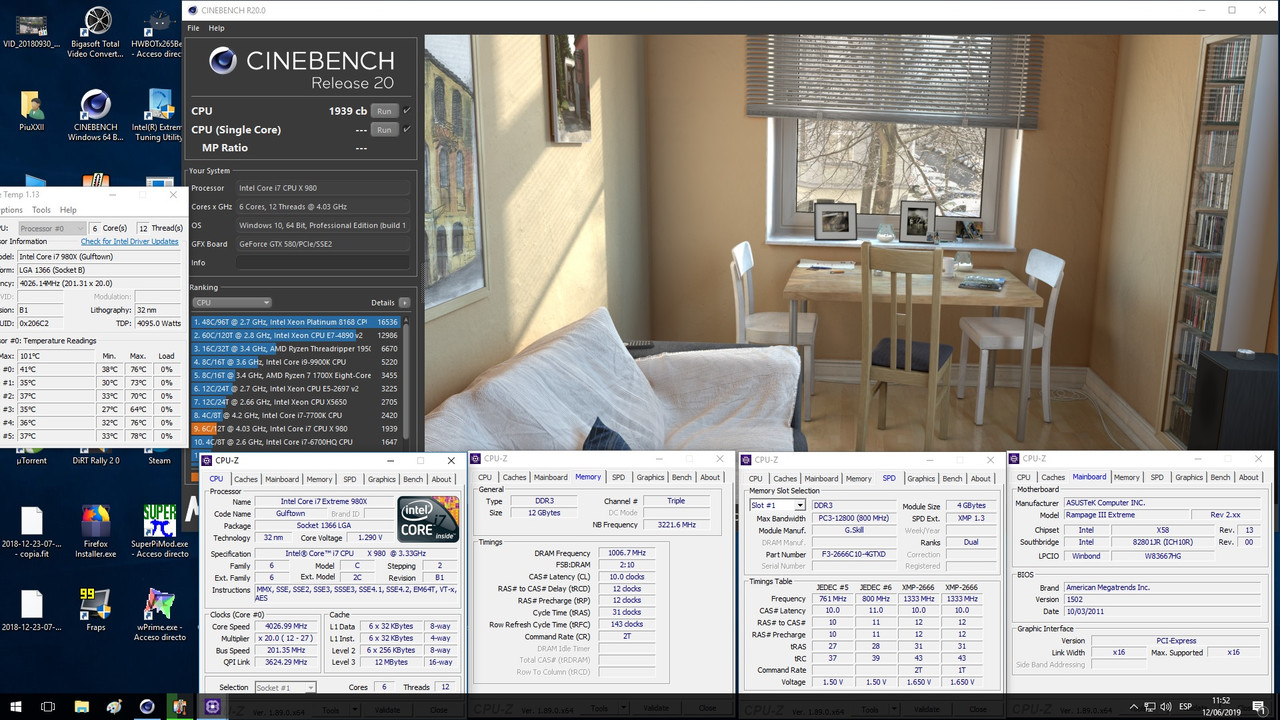
Task: Toggle the CPU (Single Core) test checkbox
Action: coord(406,129)
